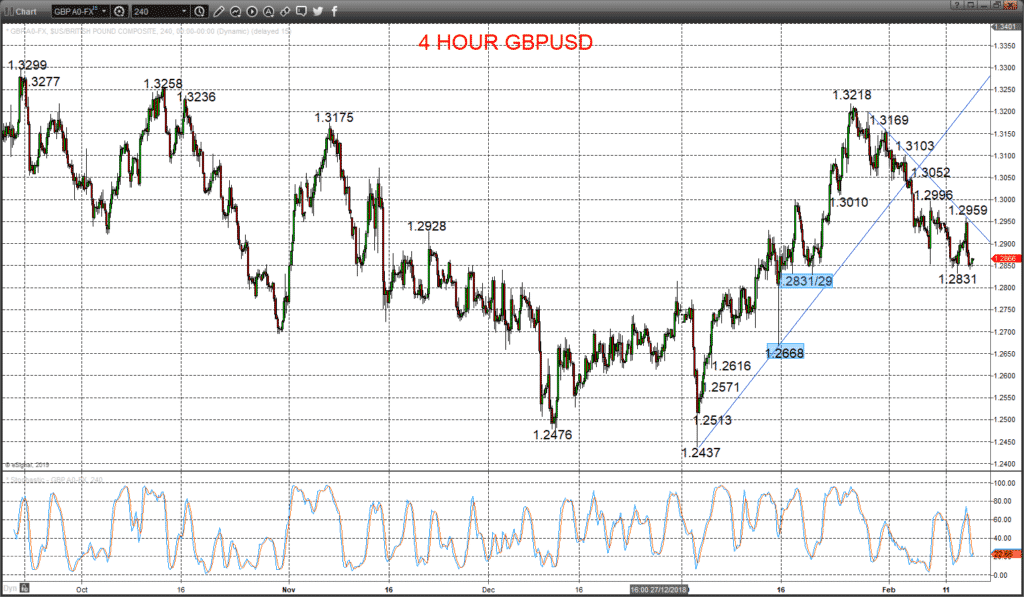Click the red current price marker 1.2866

tap(1004, 259)
